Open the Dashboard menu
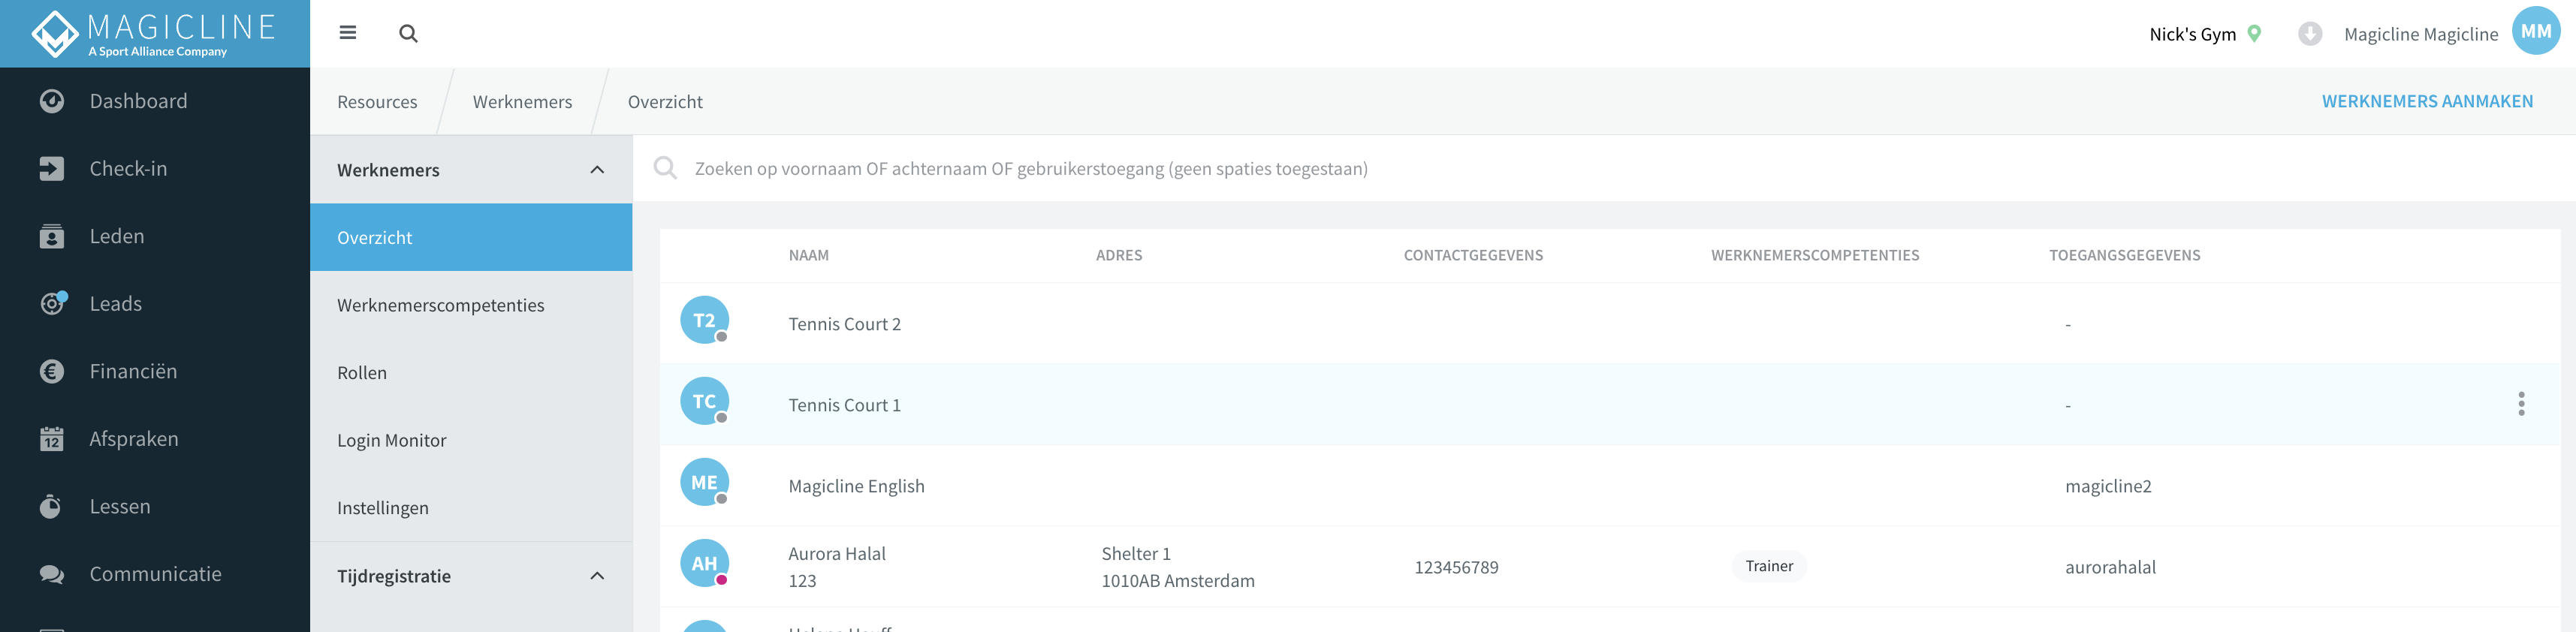The height and width of the screenshot is (632, 2576). [x=138, y=101]
